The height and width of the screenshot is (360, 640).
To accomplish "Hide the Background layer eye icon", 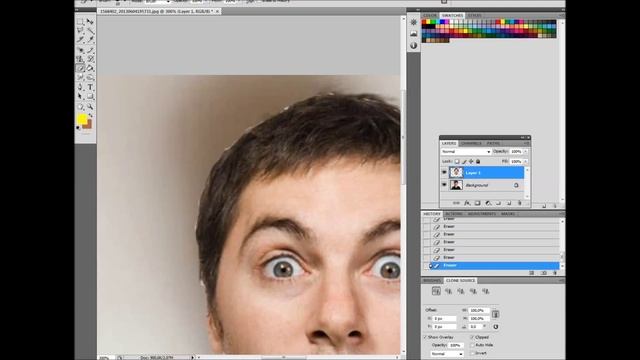I will pyautogui.click(x=444, y=185).
